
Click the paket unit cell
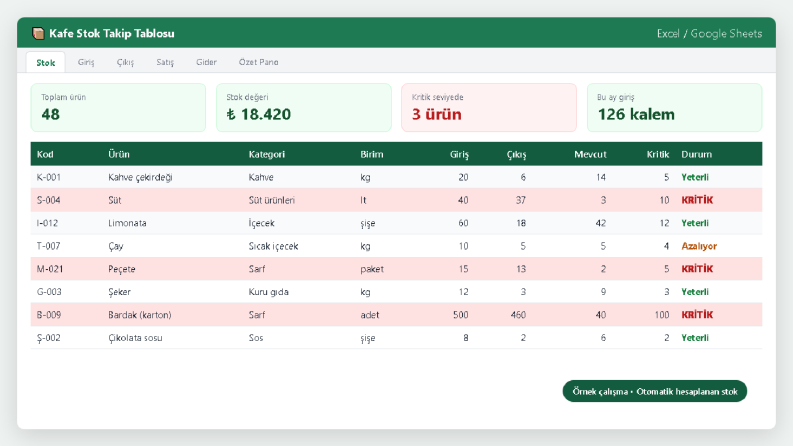click(x=372, y=269)
